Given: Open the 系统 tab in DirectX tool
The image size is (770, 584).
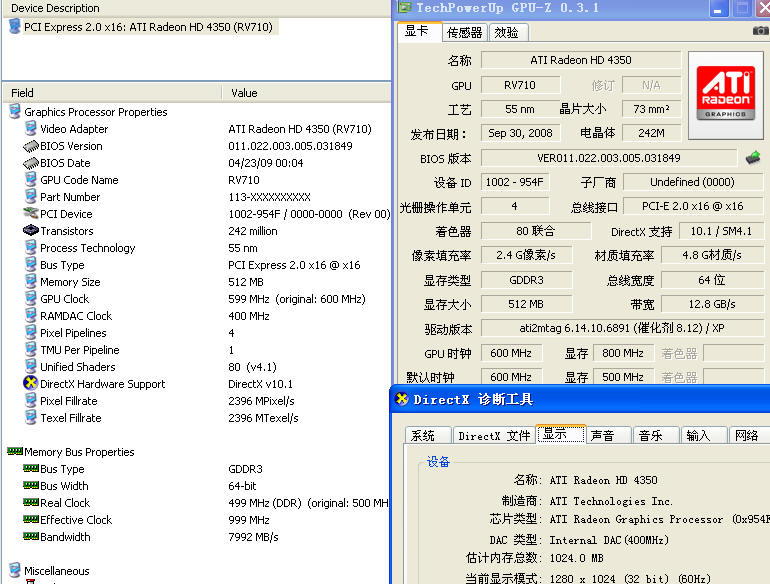Looking at the screenshot, I should pos(427,435).
